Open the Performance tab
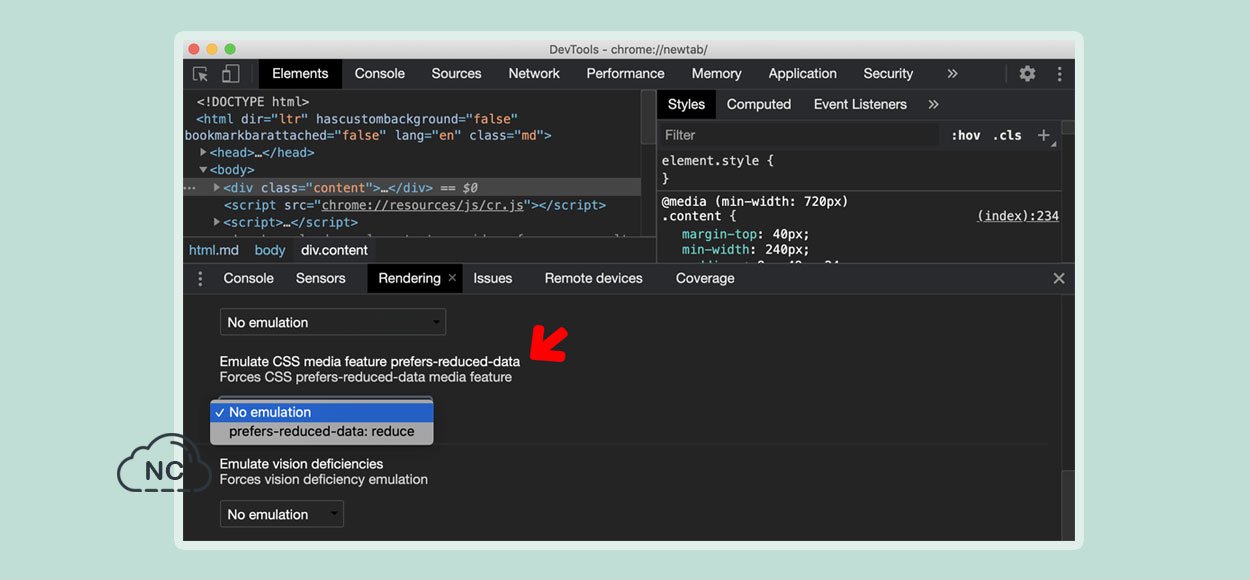The image size is (1250, 580). point(626,74)
